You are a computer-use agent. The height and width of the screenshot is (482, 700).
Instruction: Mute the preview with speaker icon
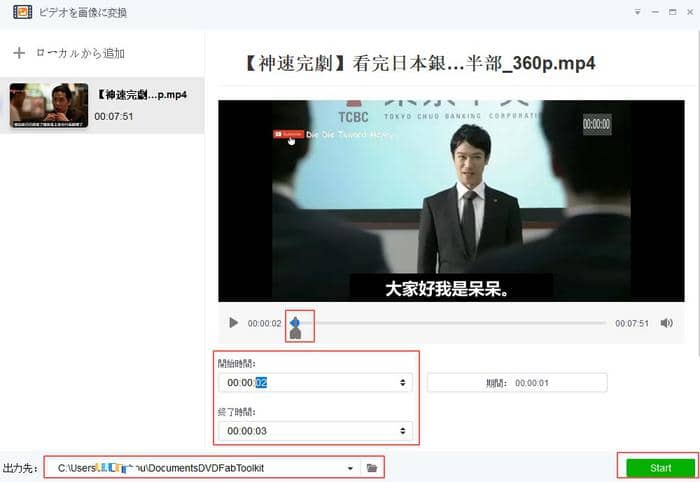pos(666,323)
